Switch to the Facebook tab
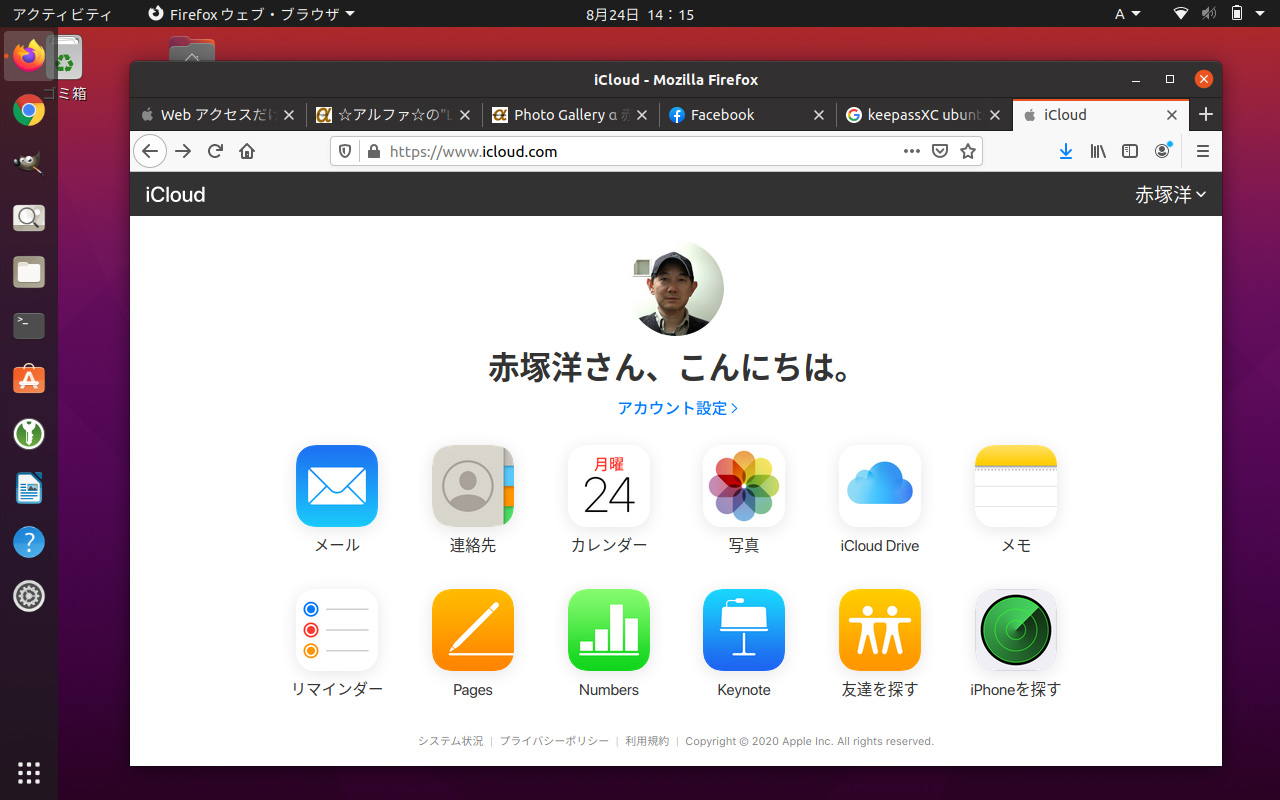The width and height of the screenshot is (1280, 800). click(746, 115)
